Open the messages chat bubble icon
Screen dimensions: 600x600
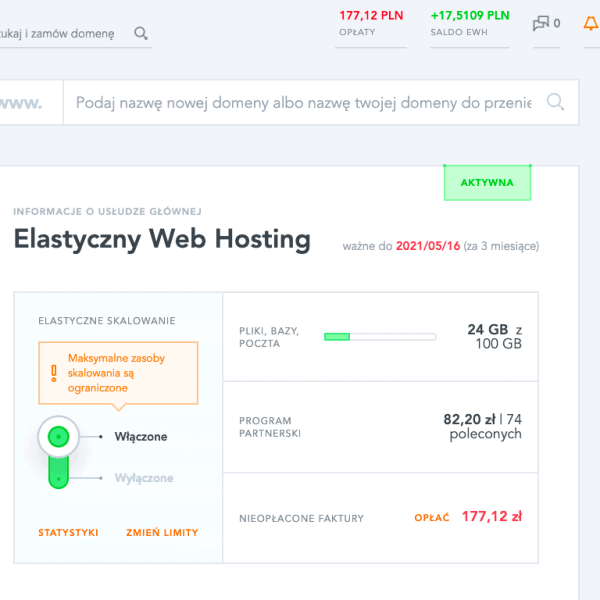coord(541,23)
